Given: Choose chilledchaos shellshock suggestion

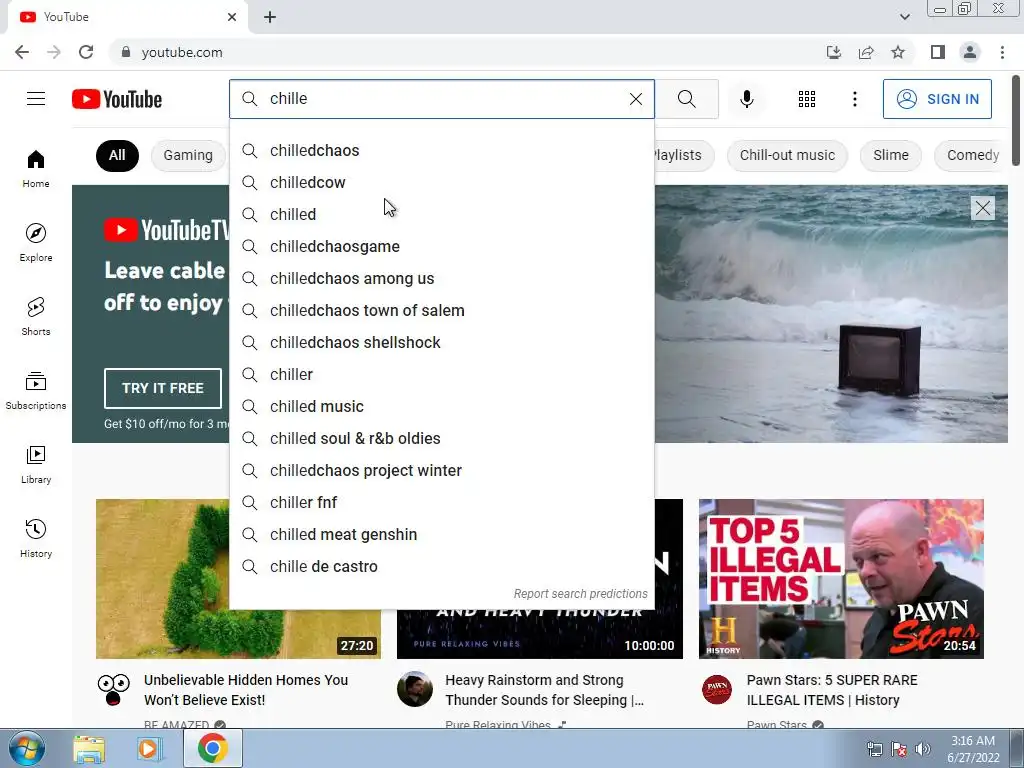Looking at the screenshot, I should 441,342.
